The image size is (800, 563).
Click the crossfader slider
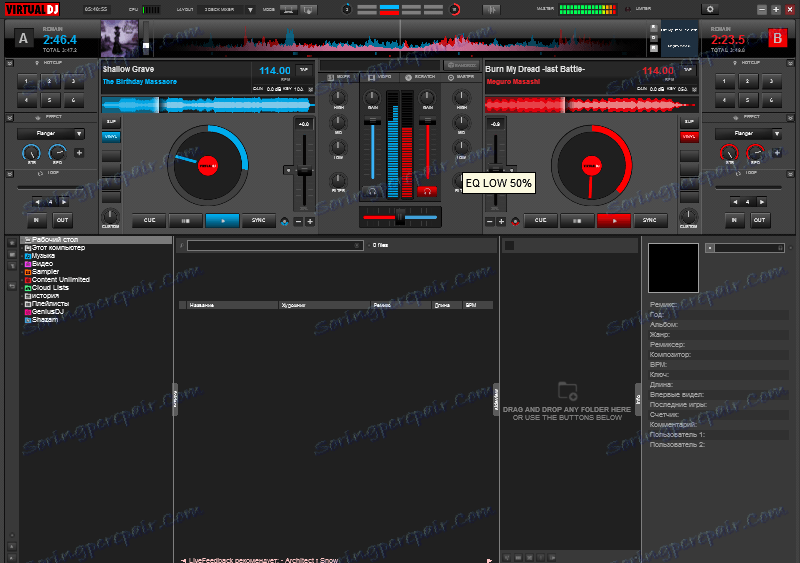[x=400, y=216]
